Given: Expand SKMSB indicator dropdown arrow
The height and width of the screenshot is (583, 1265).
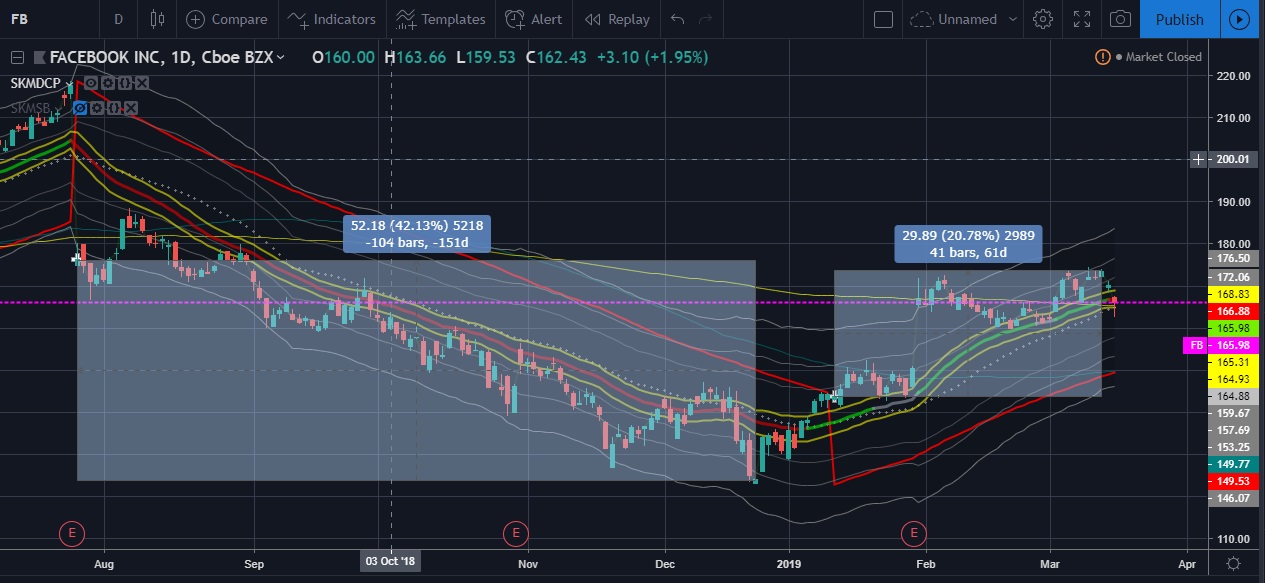Looking at the screenshot, I should pos(59,108).
